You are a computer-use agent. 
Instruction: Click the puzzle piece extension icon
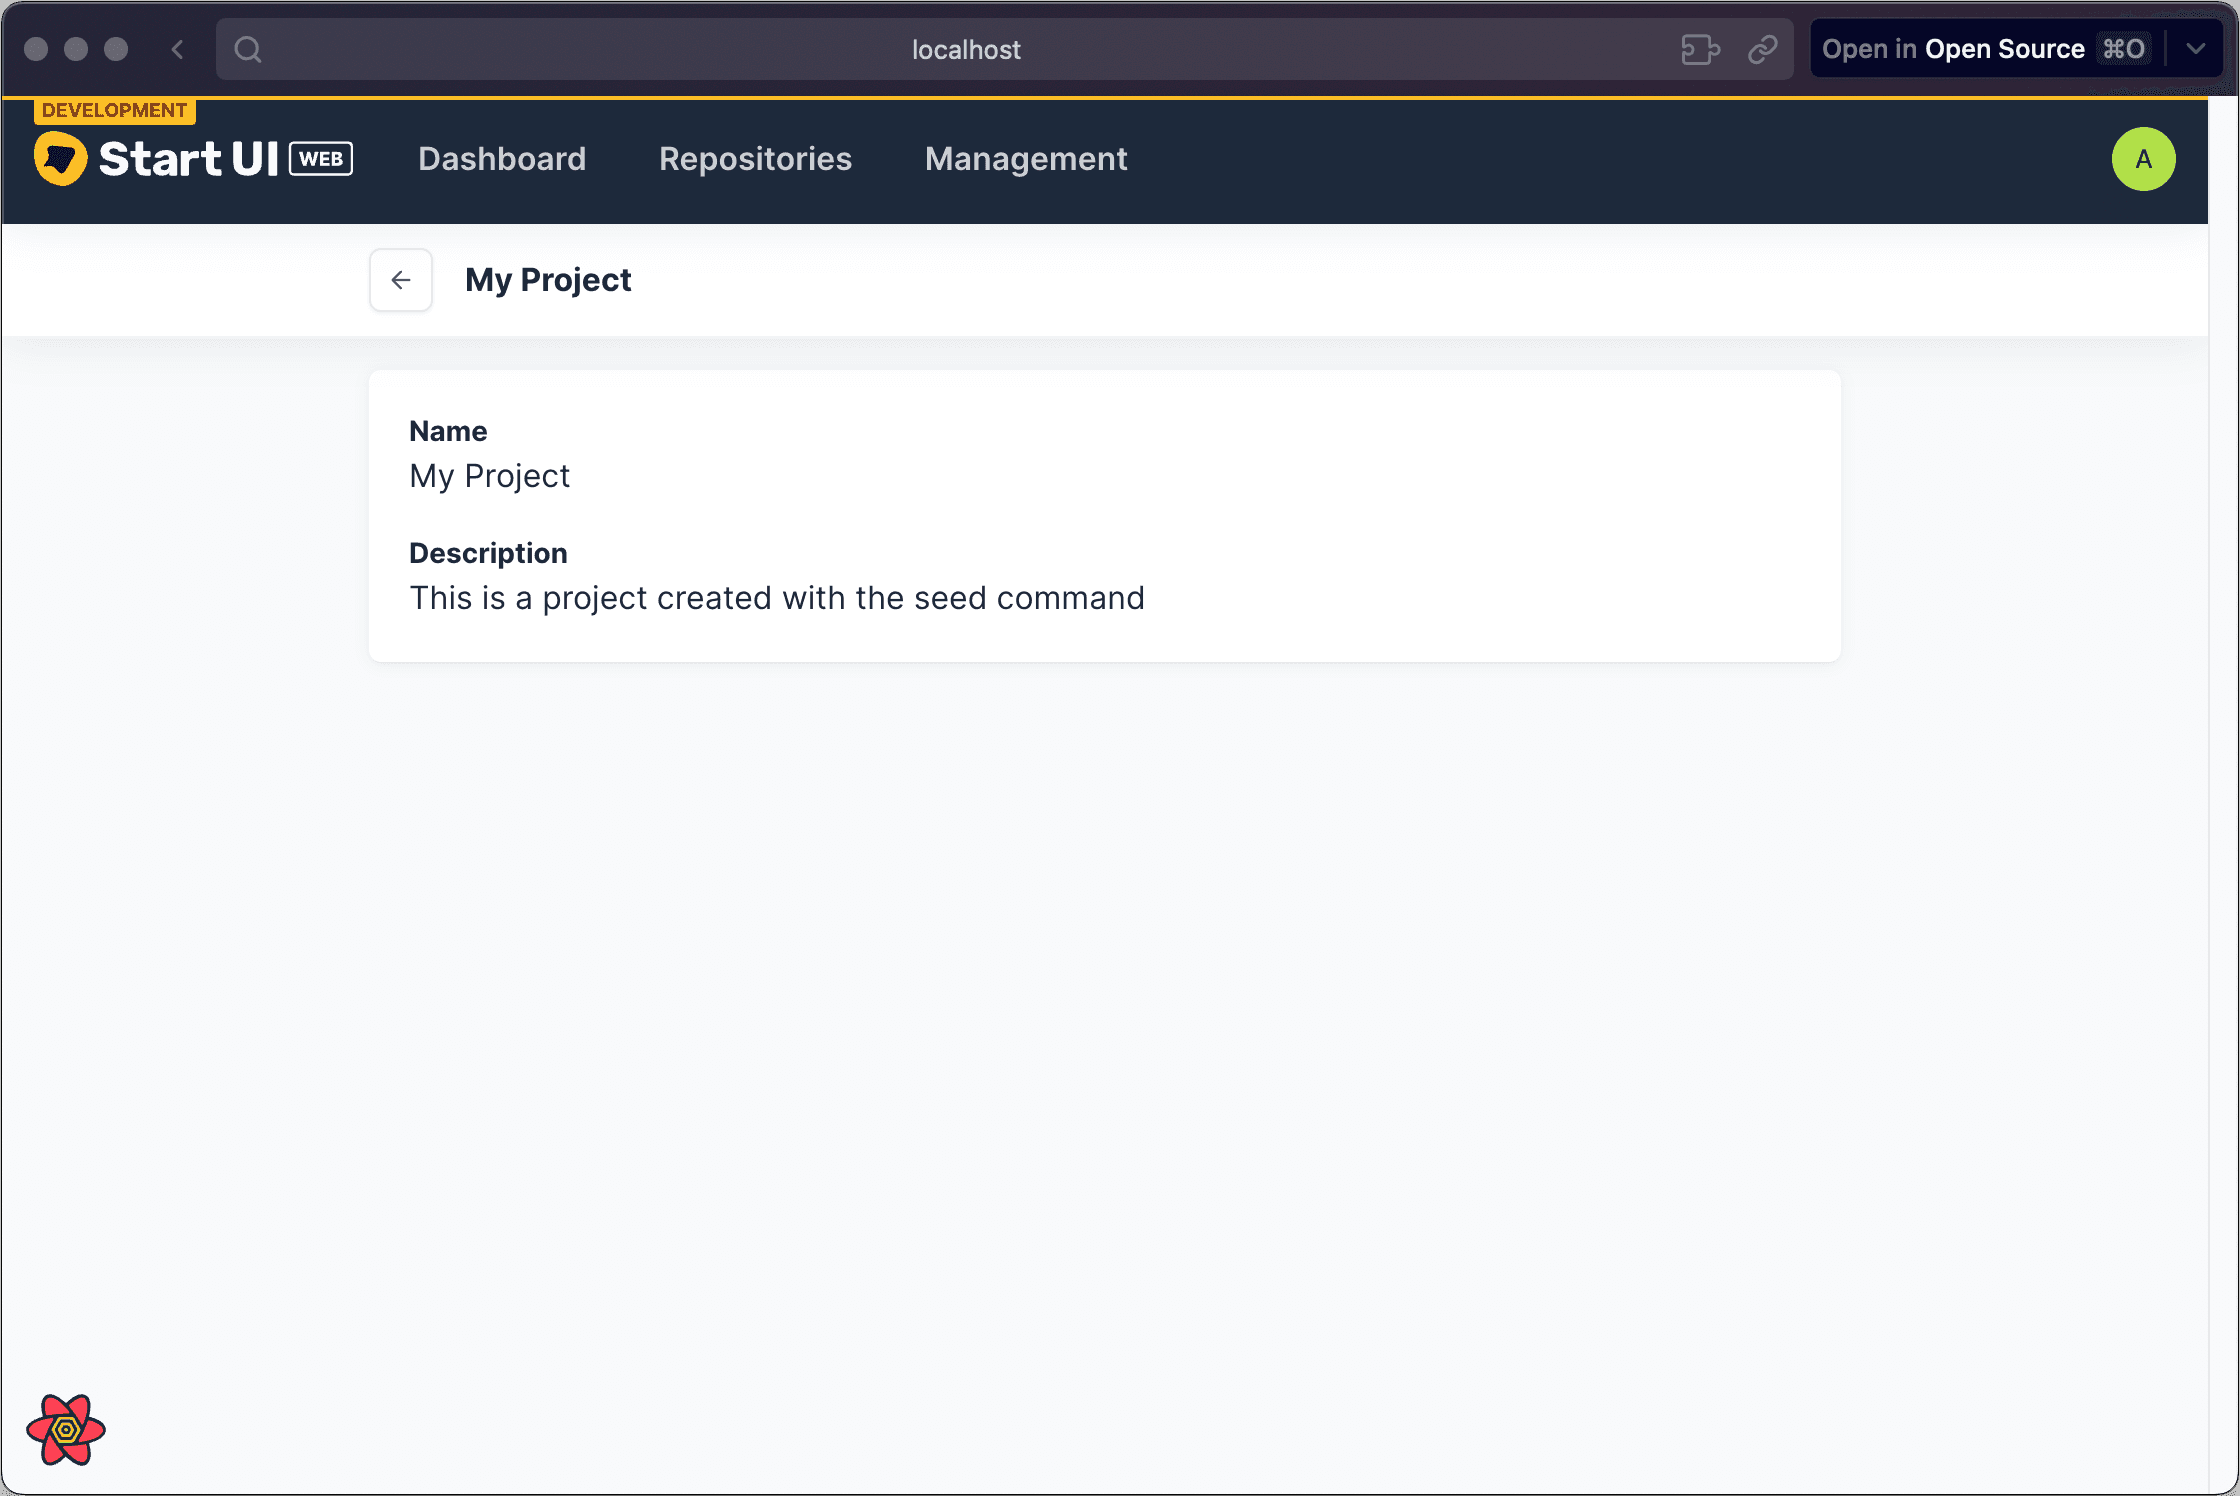coord(1699,49)
